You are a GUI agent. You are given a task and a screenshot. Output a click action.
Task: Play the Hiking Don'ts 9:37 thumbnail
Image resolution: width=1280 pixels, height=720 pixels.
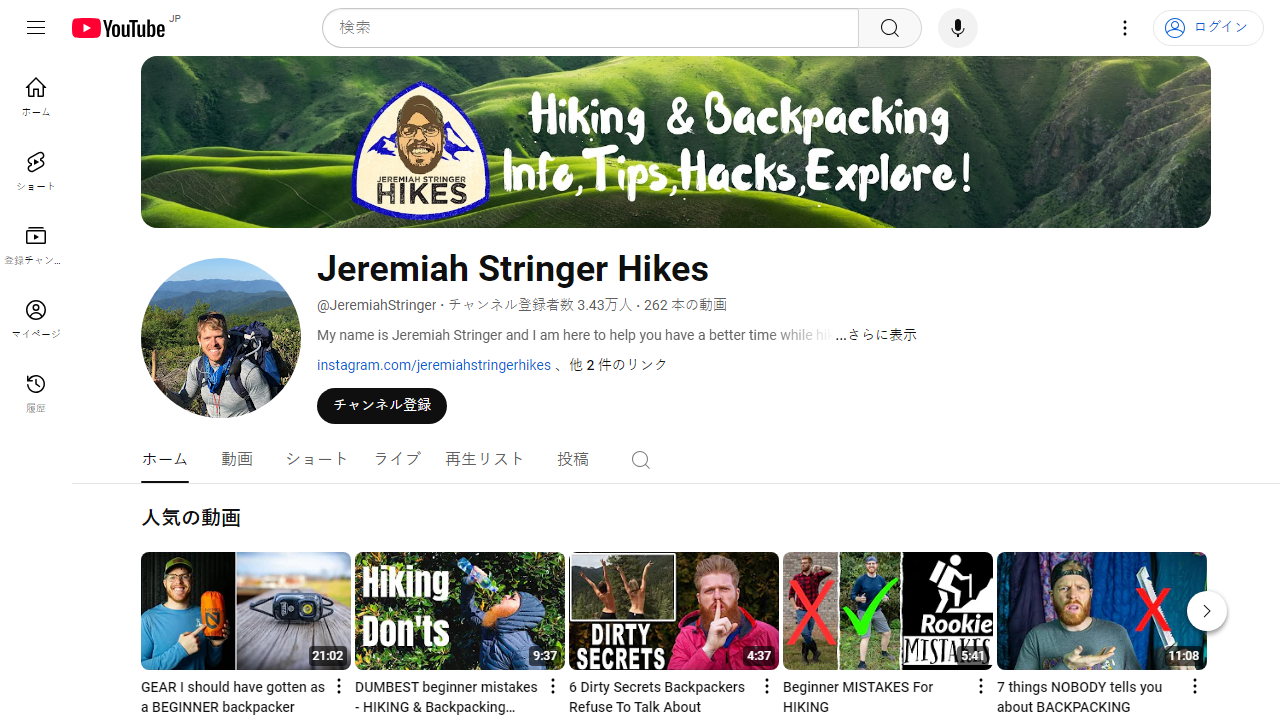pyautogui.click(x=460, y=611)
